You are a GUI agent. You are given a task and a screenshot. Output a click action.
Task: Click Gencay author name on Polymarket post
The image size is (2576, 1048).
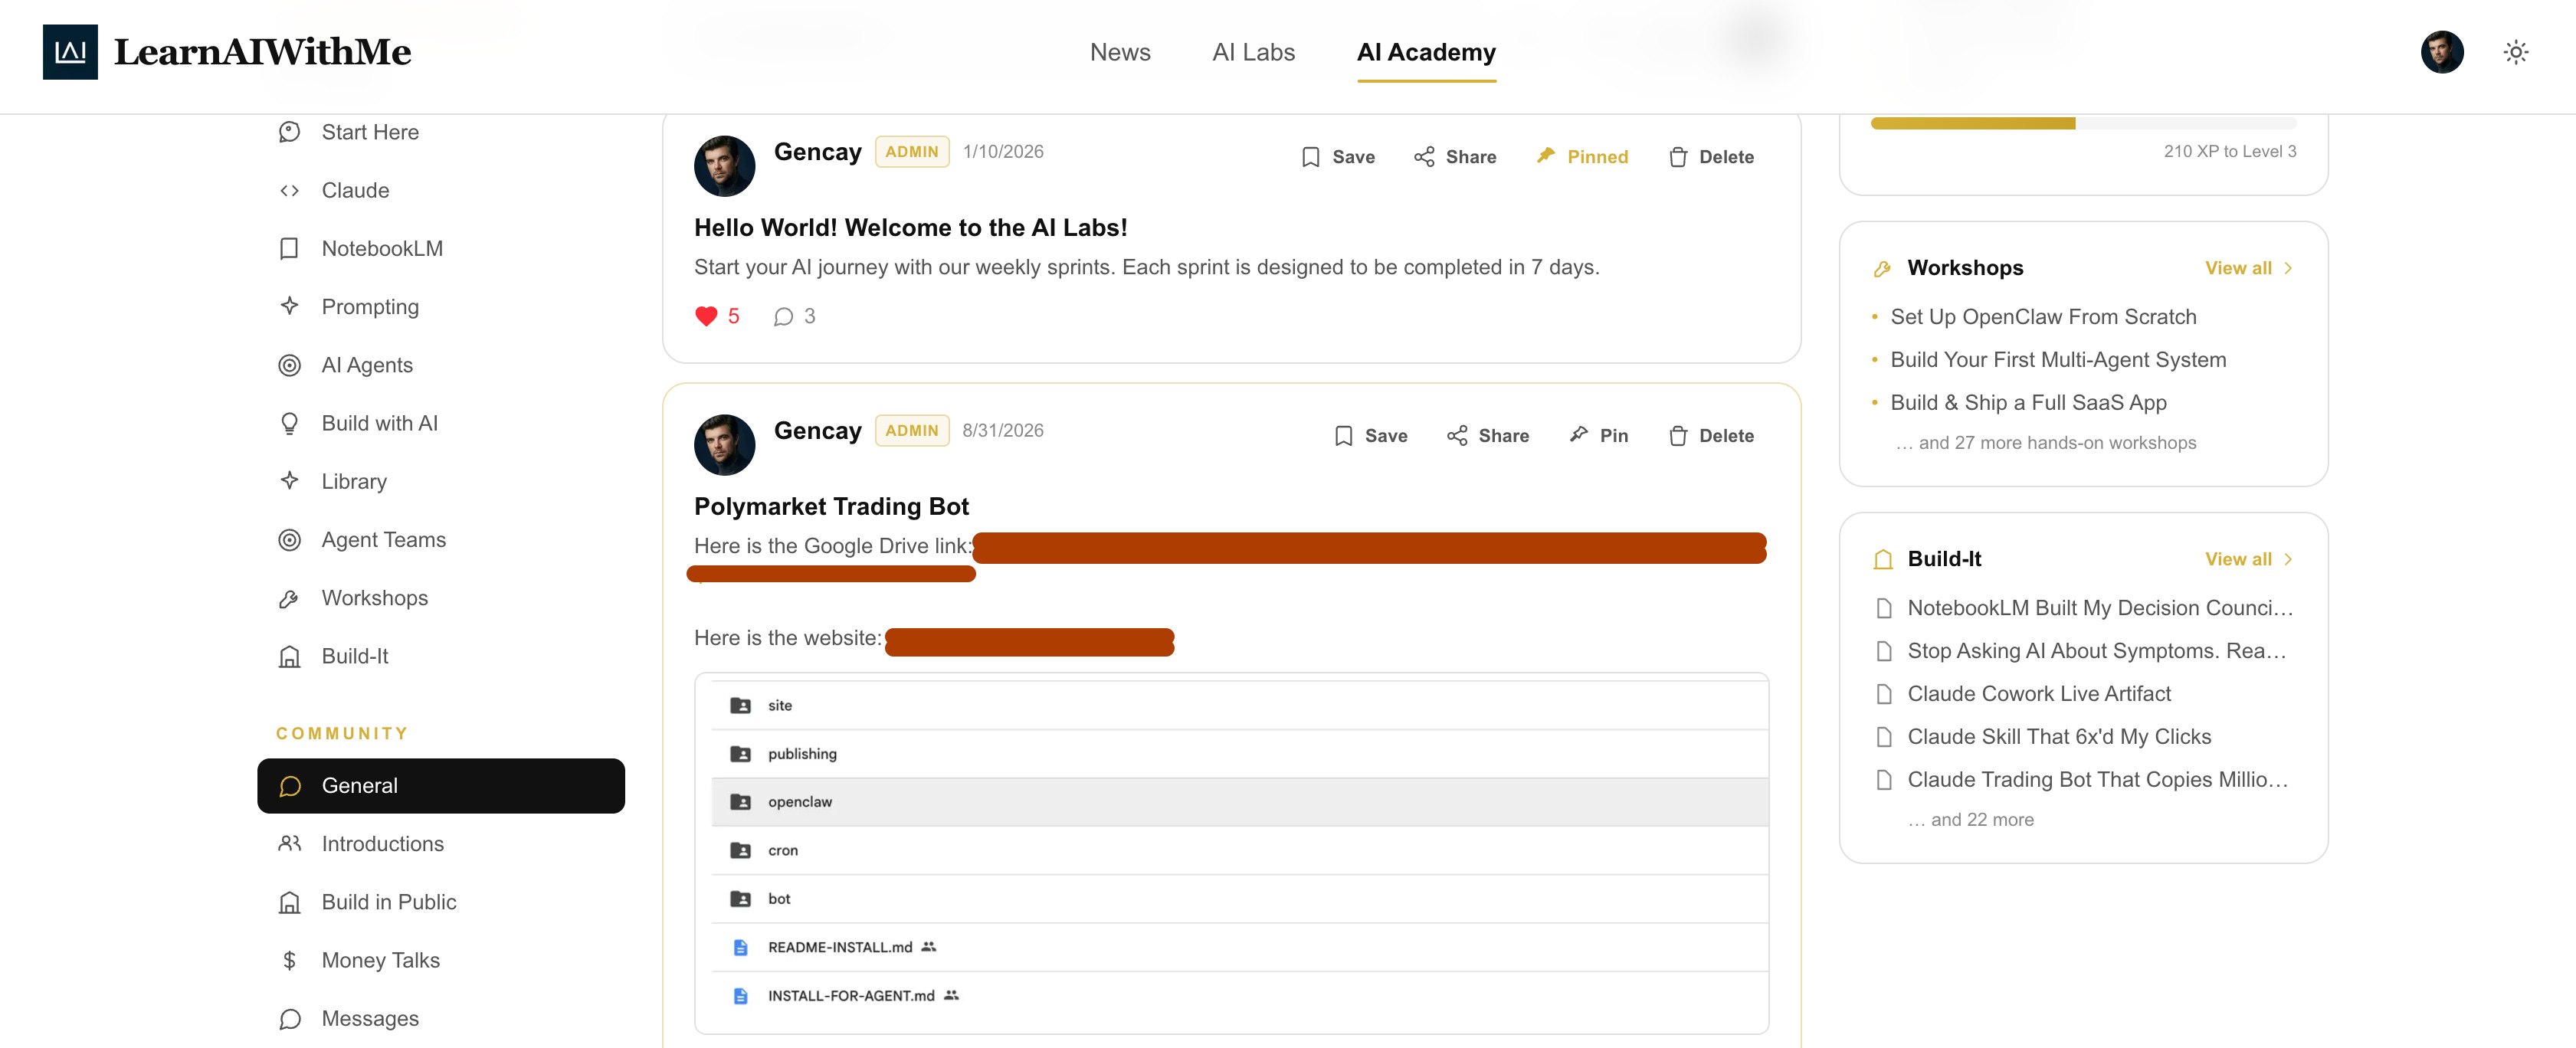coord(817,430)
